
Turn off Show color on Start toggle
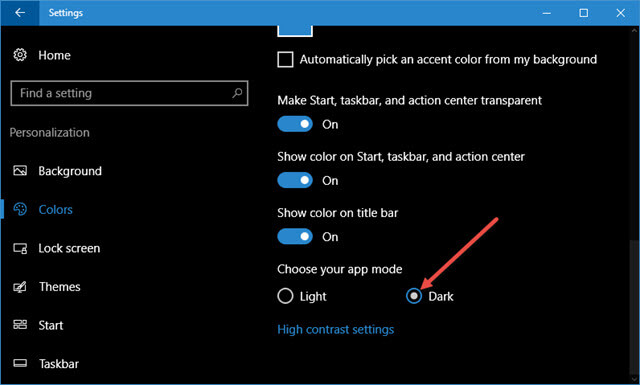click(295, 180)
